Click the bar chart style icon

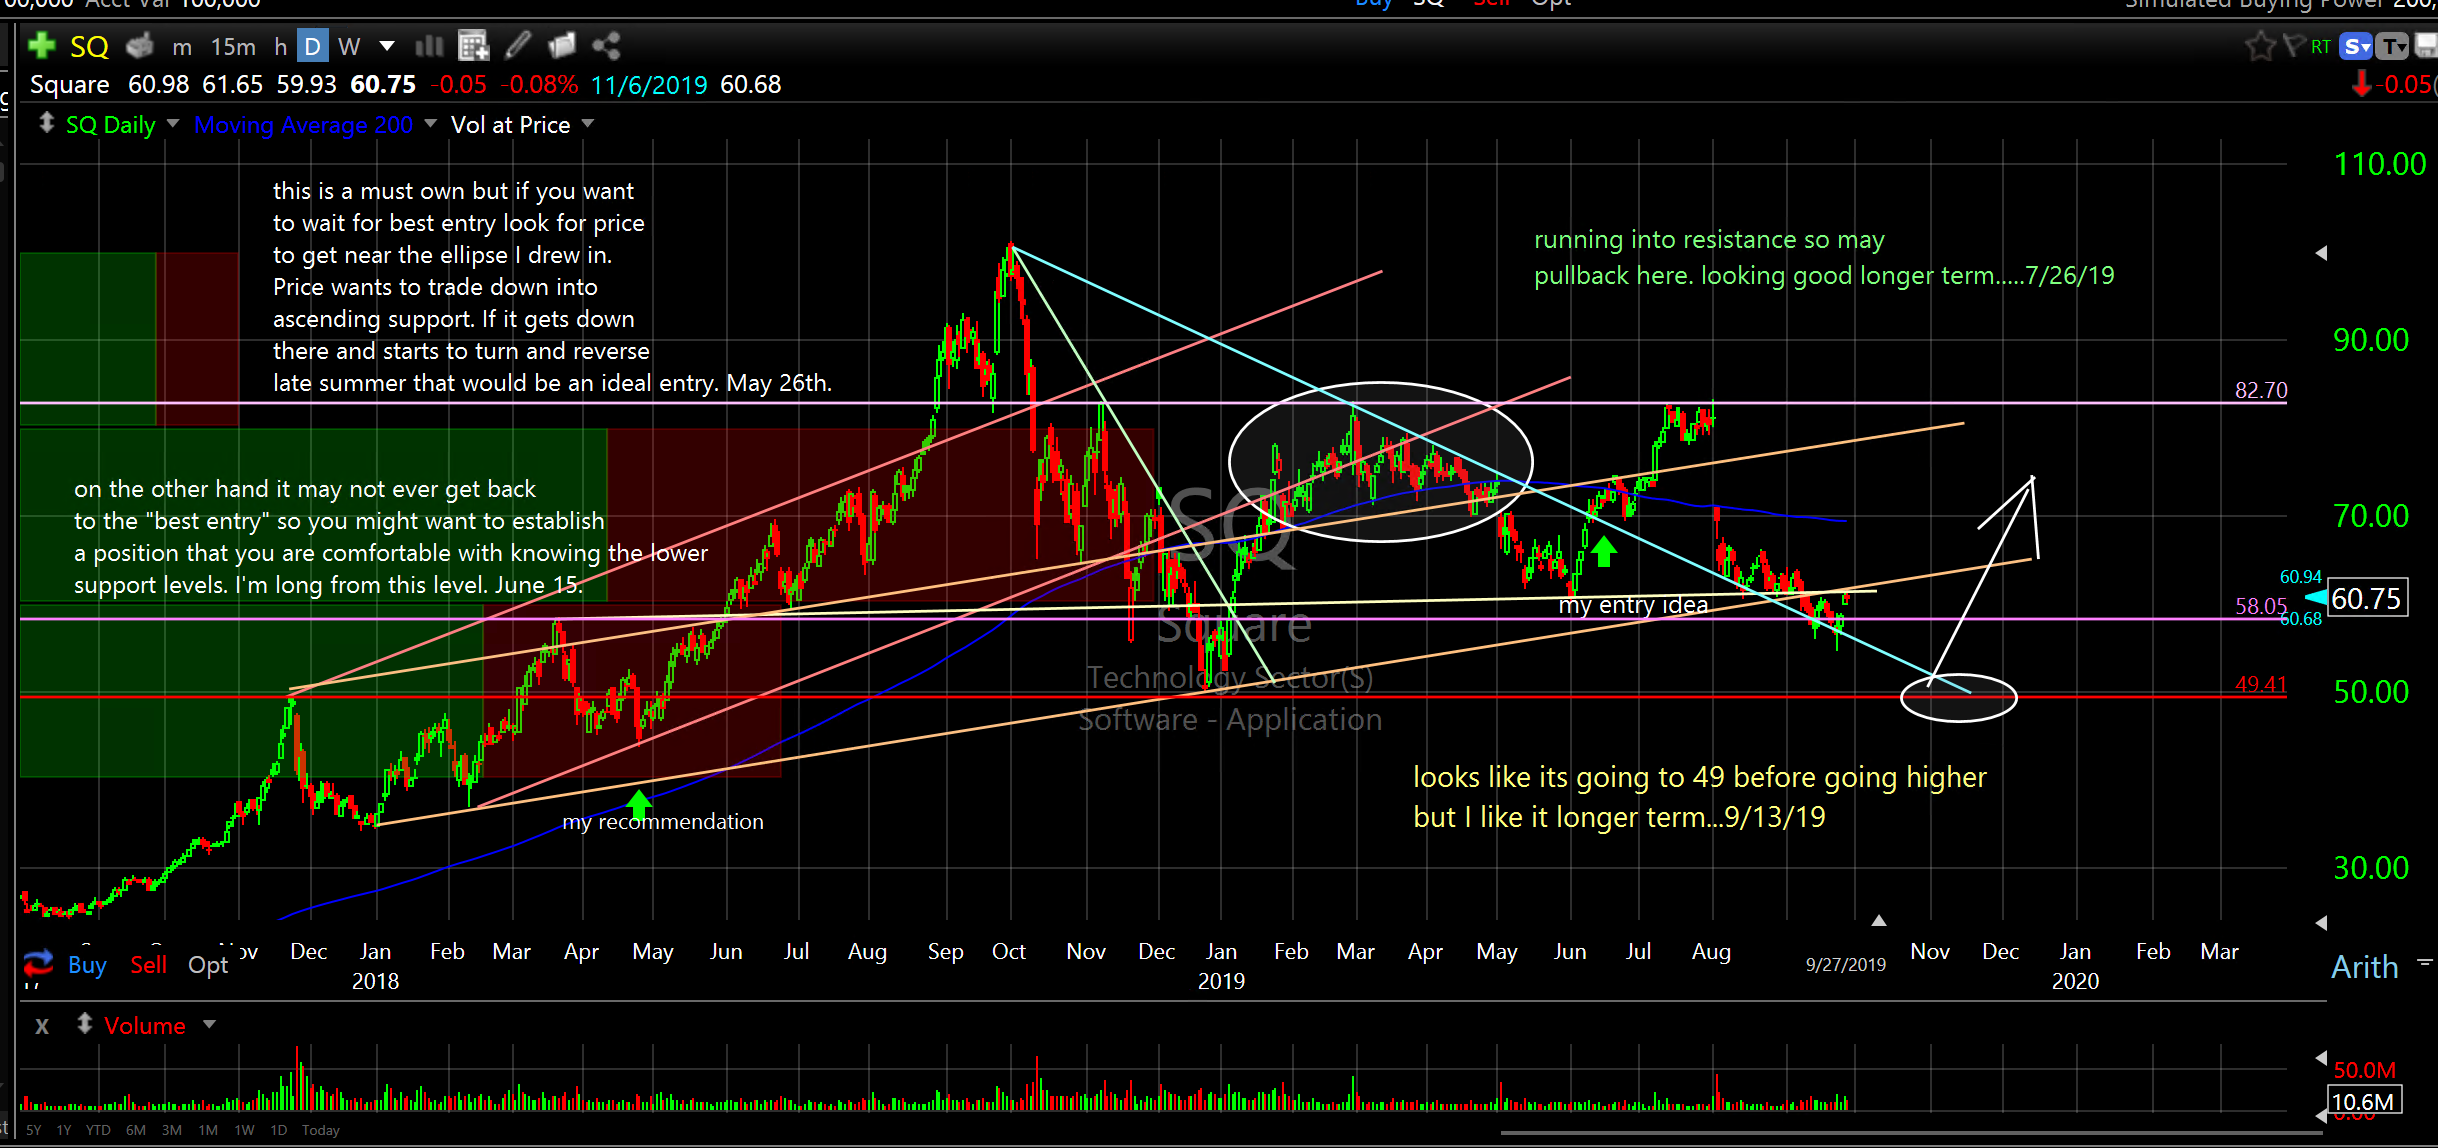[x=429, y=46]
